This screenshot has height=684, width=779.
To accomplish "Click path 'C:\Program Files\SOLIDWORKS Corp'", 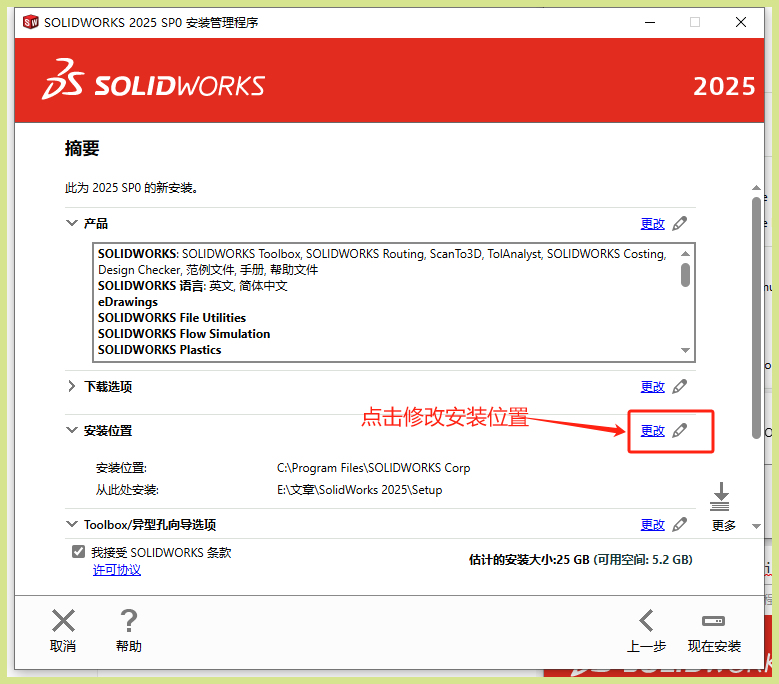I will pyautogui.click(x=374, y=468).
